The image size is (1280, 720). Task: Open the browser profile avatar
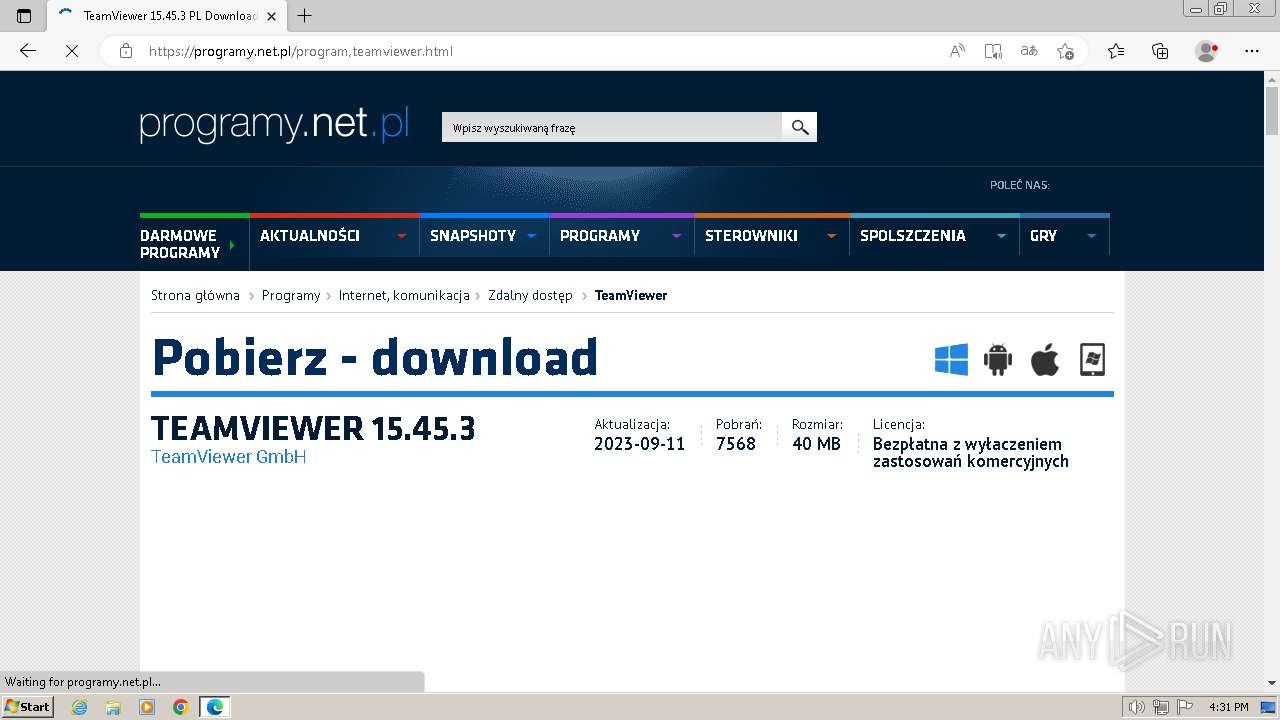[1207, 51]
